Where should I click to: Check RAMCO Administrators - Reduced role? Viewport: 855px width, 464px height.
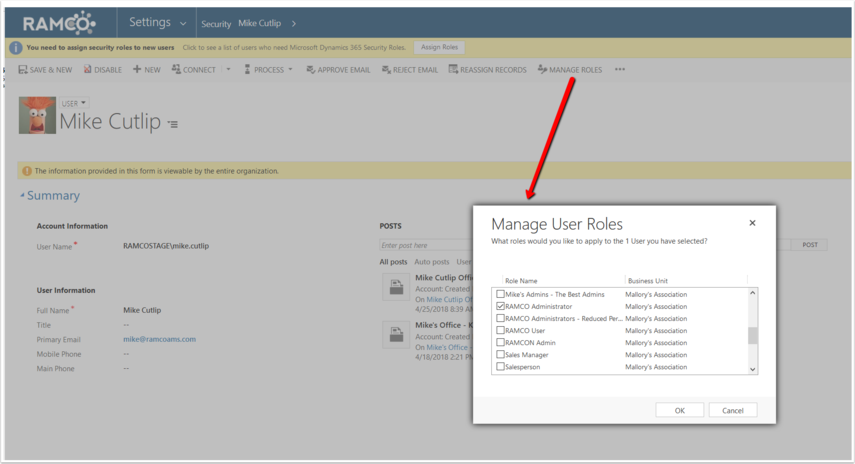point(500,318)
